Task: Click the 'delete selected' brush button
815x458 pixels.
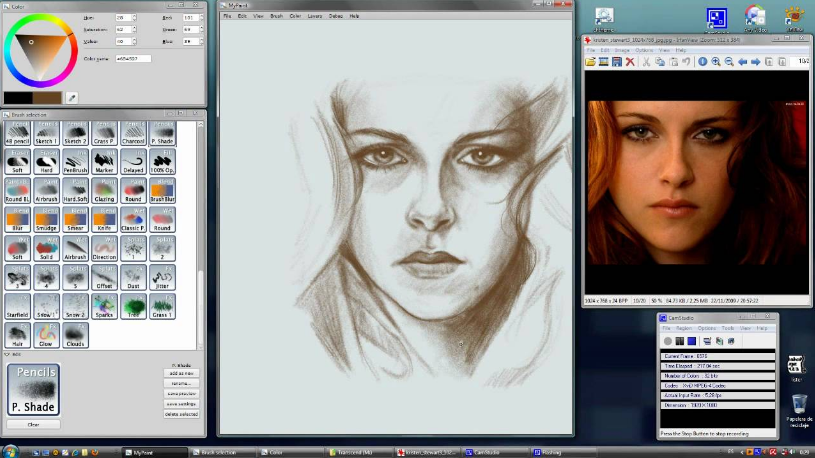Action: click(x=181, y=414)
